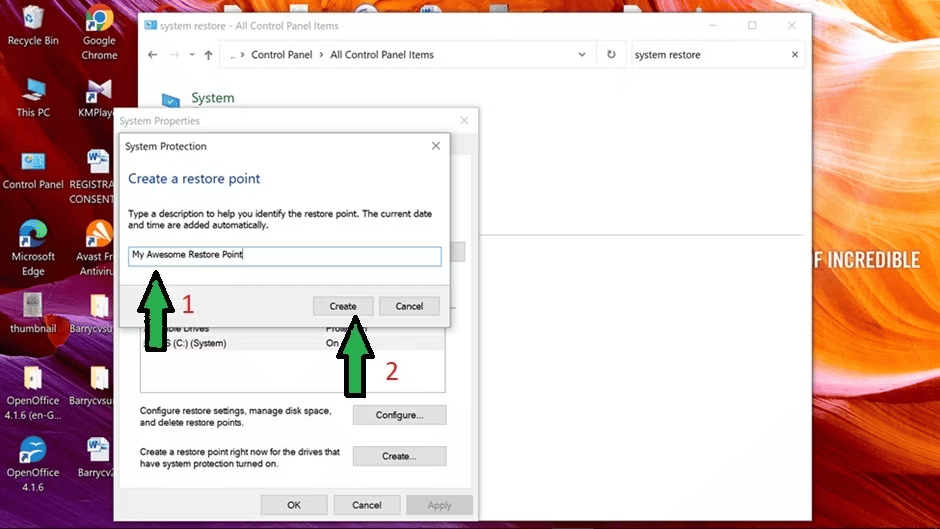Image resolution: width=940 pixels, height=529 pixels.
Task: Click Create in restore point dialog
Action: [343, 306]
